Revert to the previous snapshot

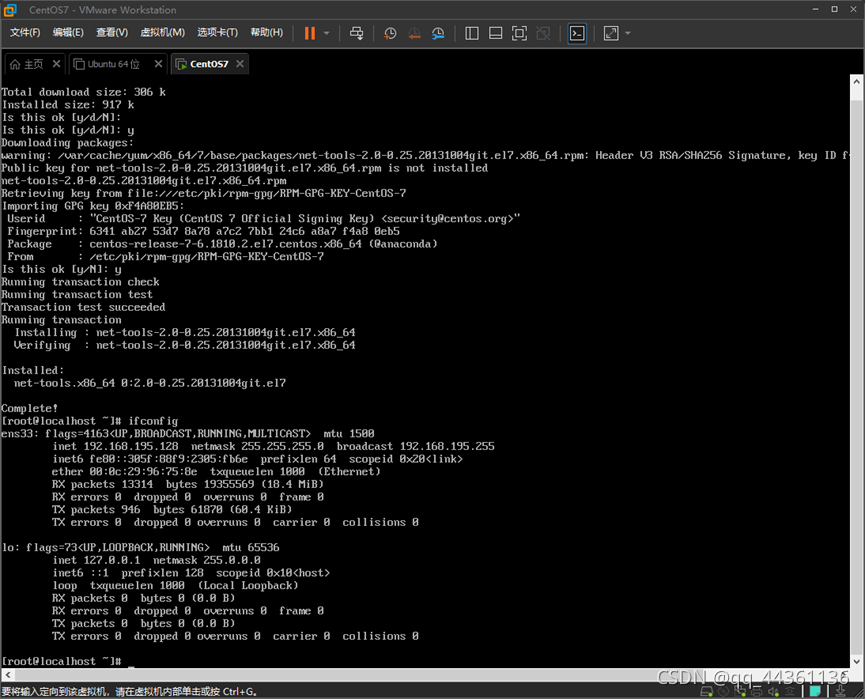pyautogui.click(x=414, y=33)
